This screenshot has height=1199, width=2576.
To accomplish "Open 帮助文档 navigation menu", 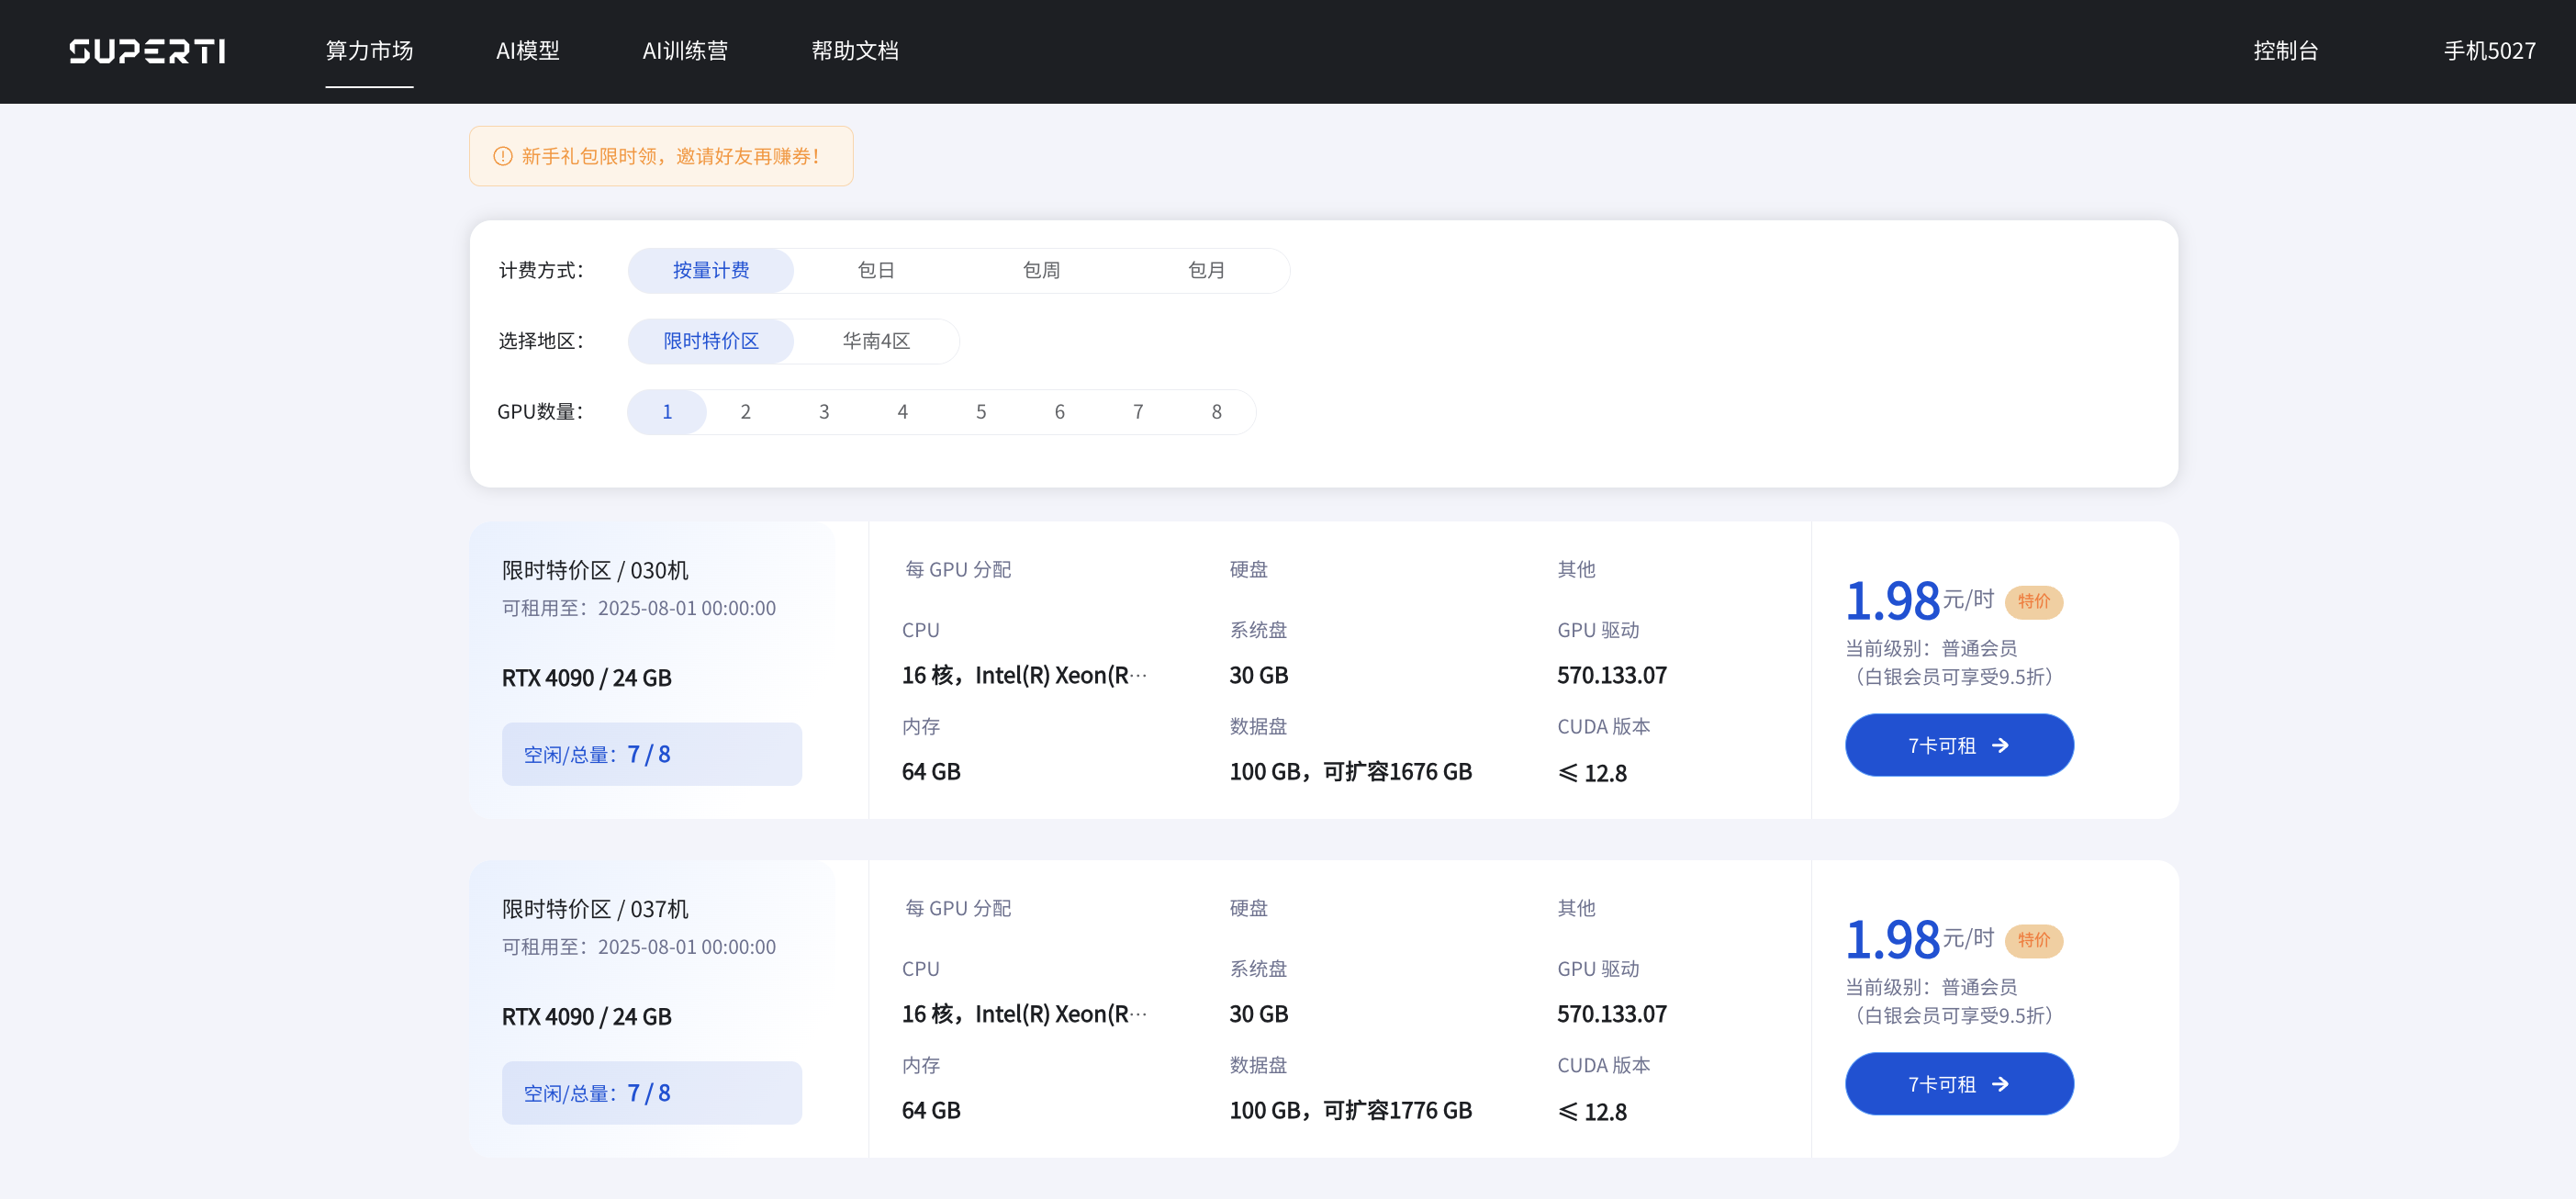I will click(x=854, y=51).
